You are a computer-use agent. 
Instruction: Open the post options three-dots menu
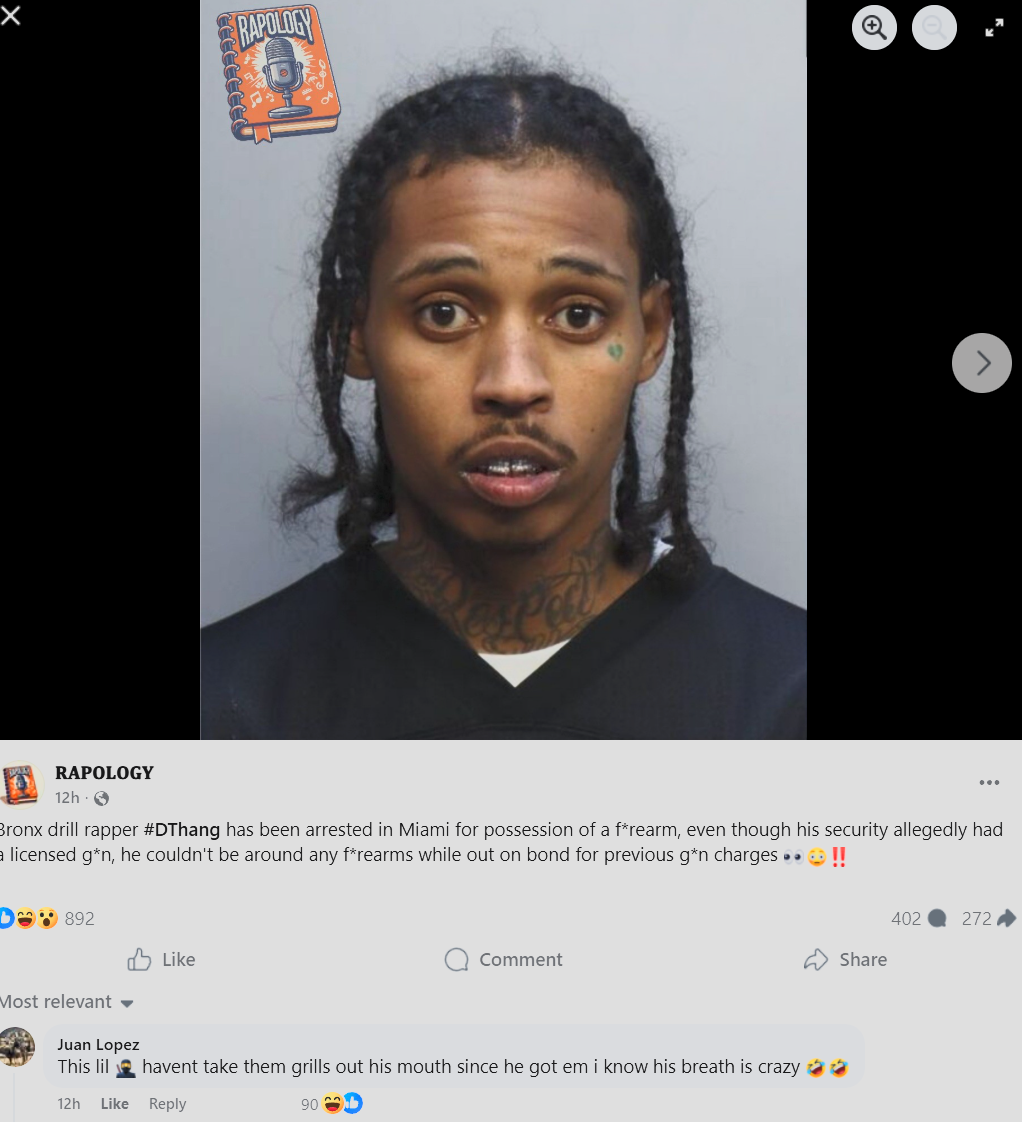coord(989,782)
